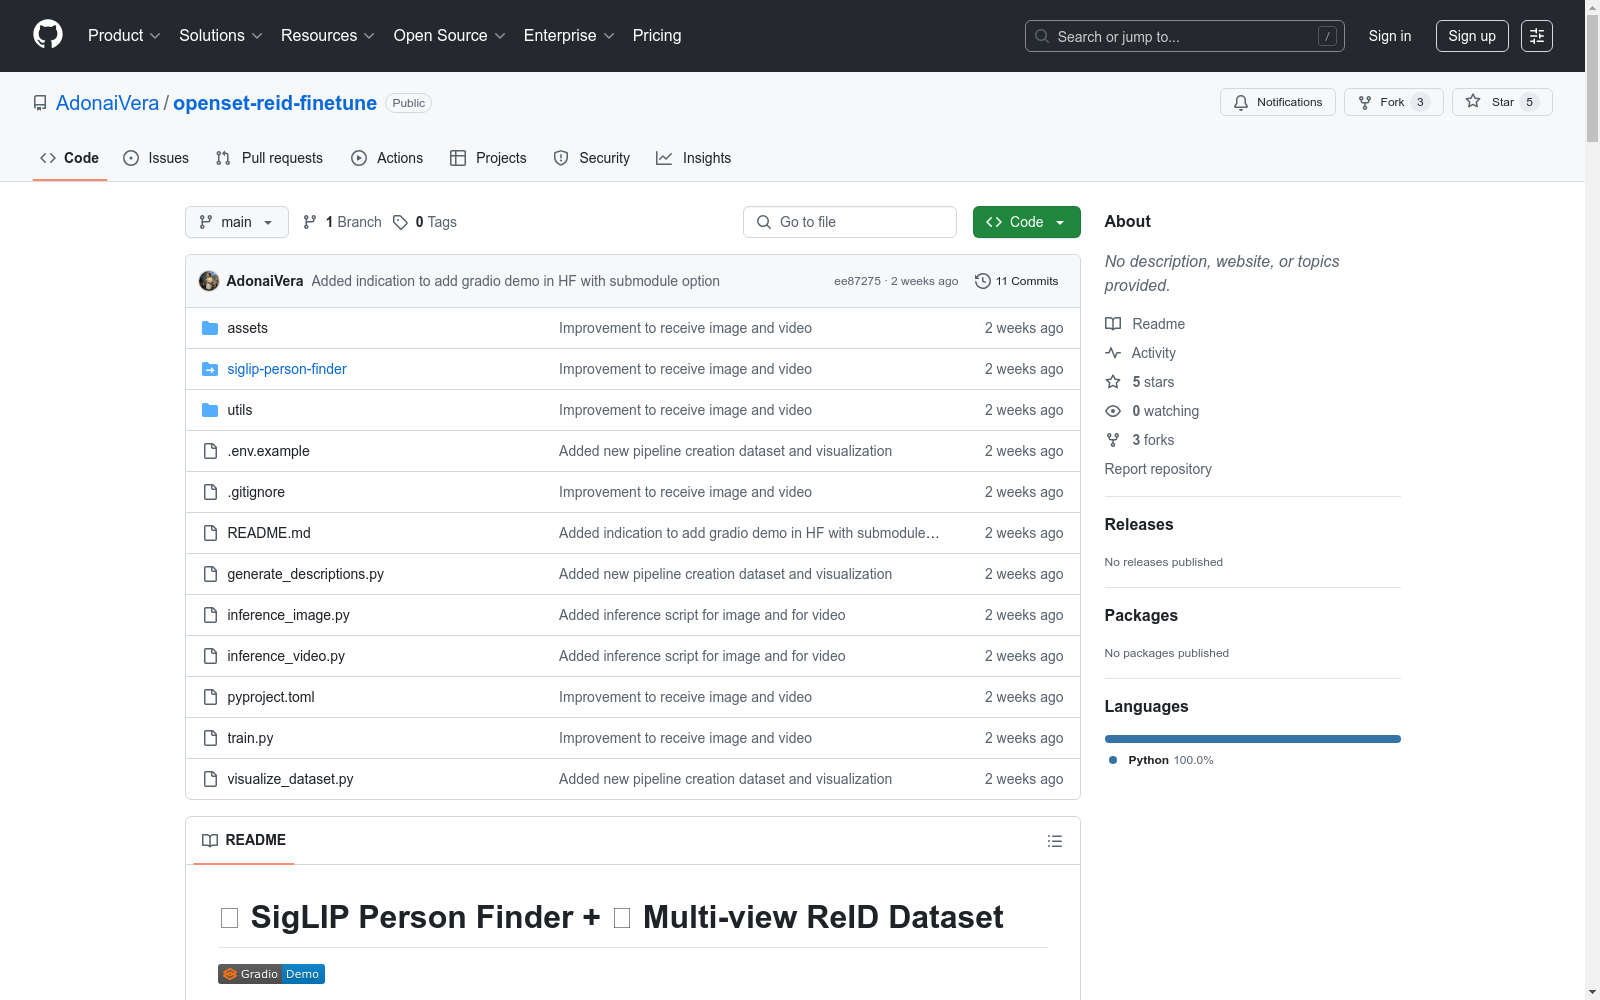Click the train.py file icon

click(210, 738)
